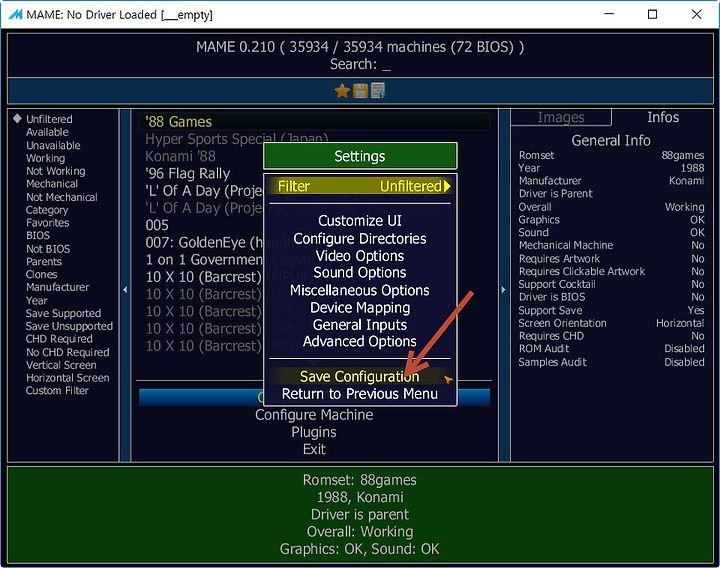Choose the Custom Filter entry

click(x=57, y=391)
